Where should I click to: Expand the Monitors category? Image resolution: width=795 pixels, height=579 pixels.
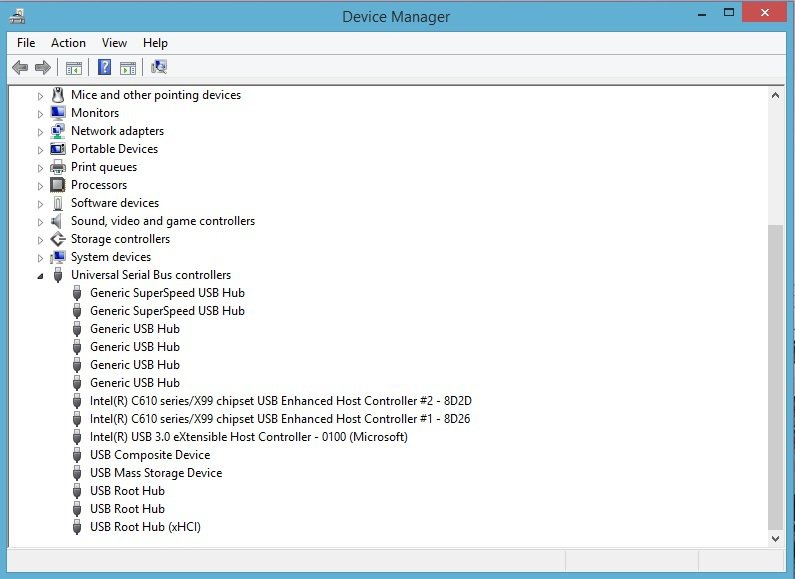pos(41,113)
